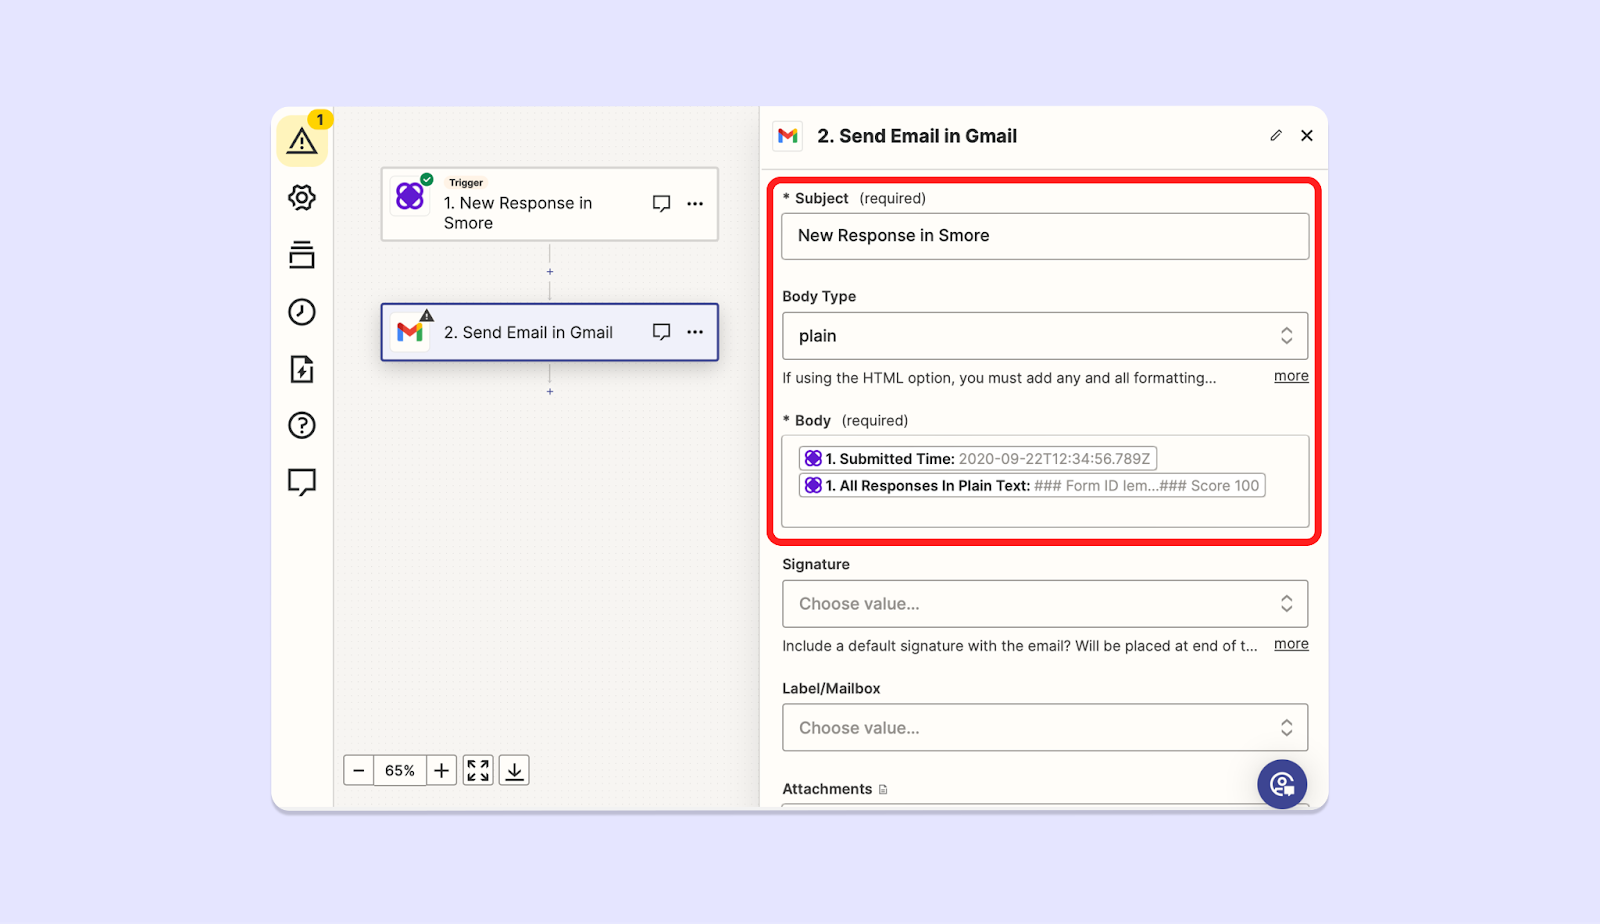Viewport: 1600px width, 924px height.
Task: Open the comments icon in sidebar
Action: (x=302, y=482)
